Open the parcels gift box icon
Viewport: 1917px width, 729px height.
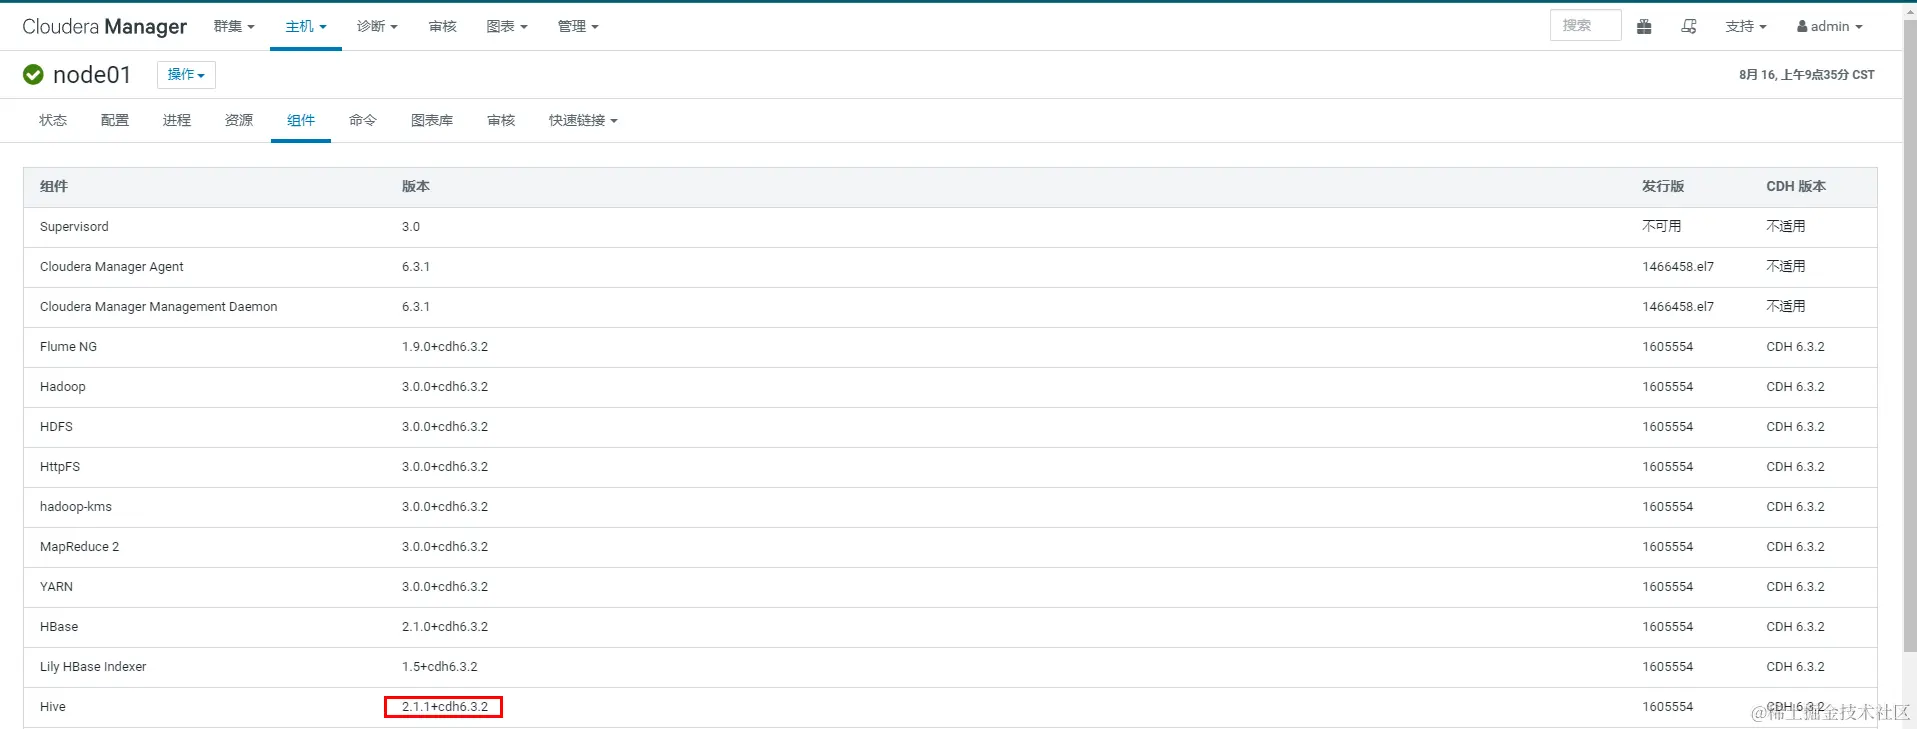click(x=1644, y=27)
